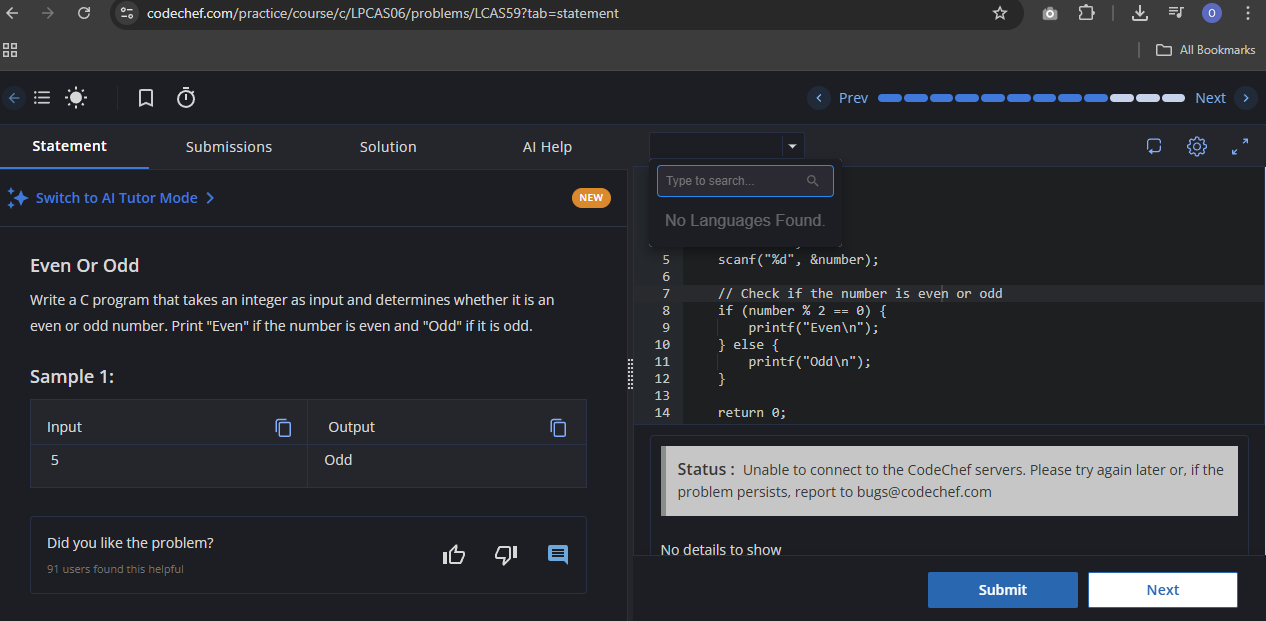This screenshot has height=621, width=1266.
Task: Open the browser downloads icon
Action: [x=1139, y=13]
